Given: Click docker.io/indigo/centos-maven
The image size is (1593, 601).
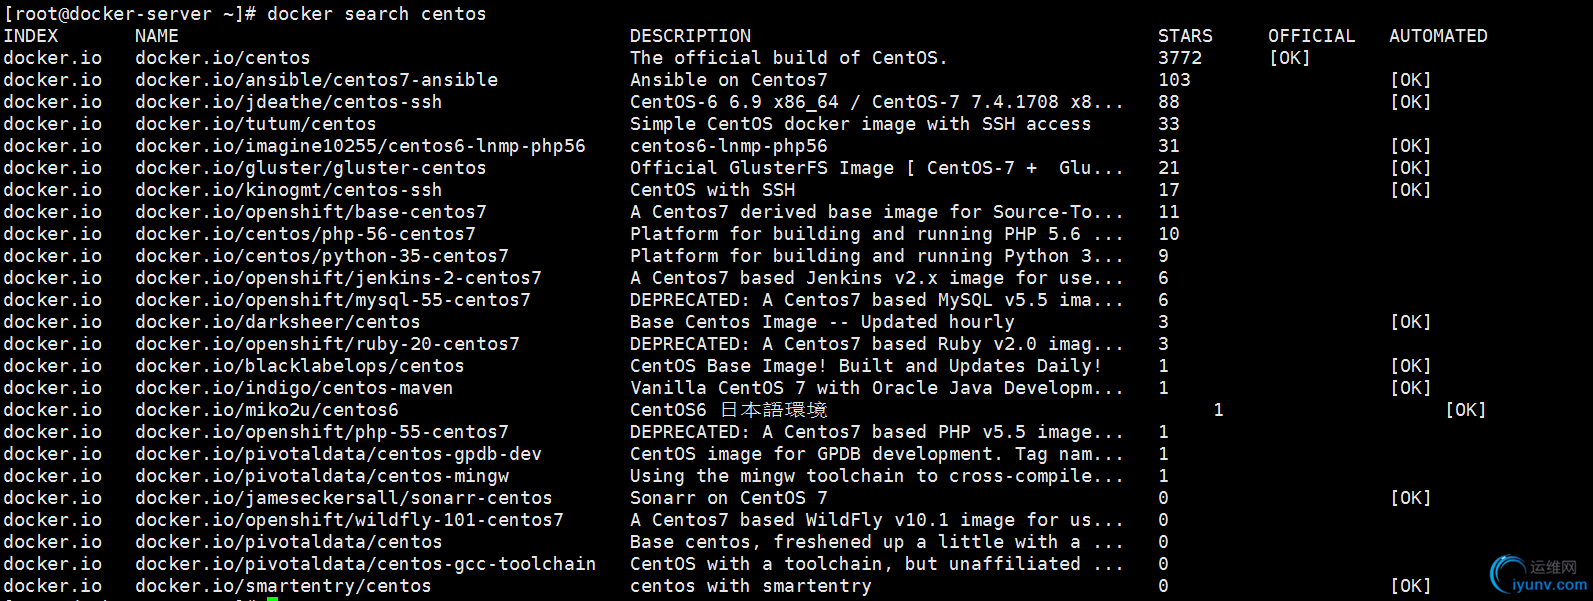Looking at the screenshot, I should click(x=294, y=388).
